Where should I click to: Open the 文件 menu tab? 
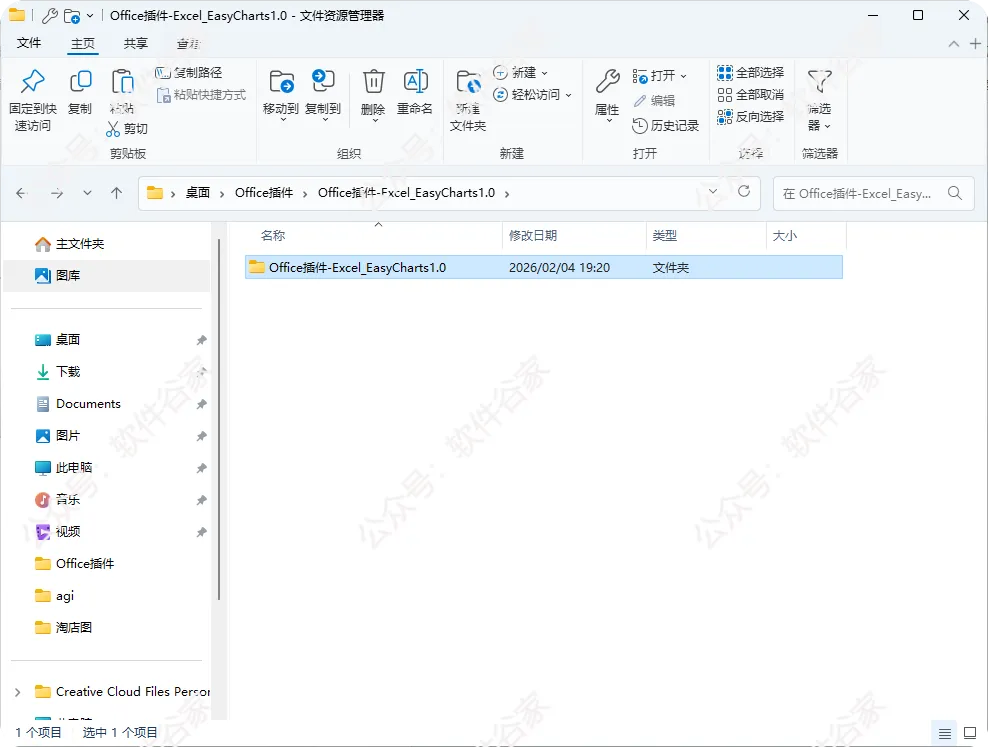(29, 43)
